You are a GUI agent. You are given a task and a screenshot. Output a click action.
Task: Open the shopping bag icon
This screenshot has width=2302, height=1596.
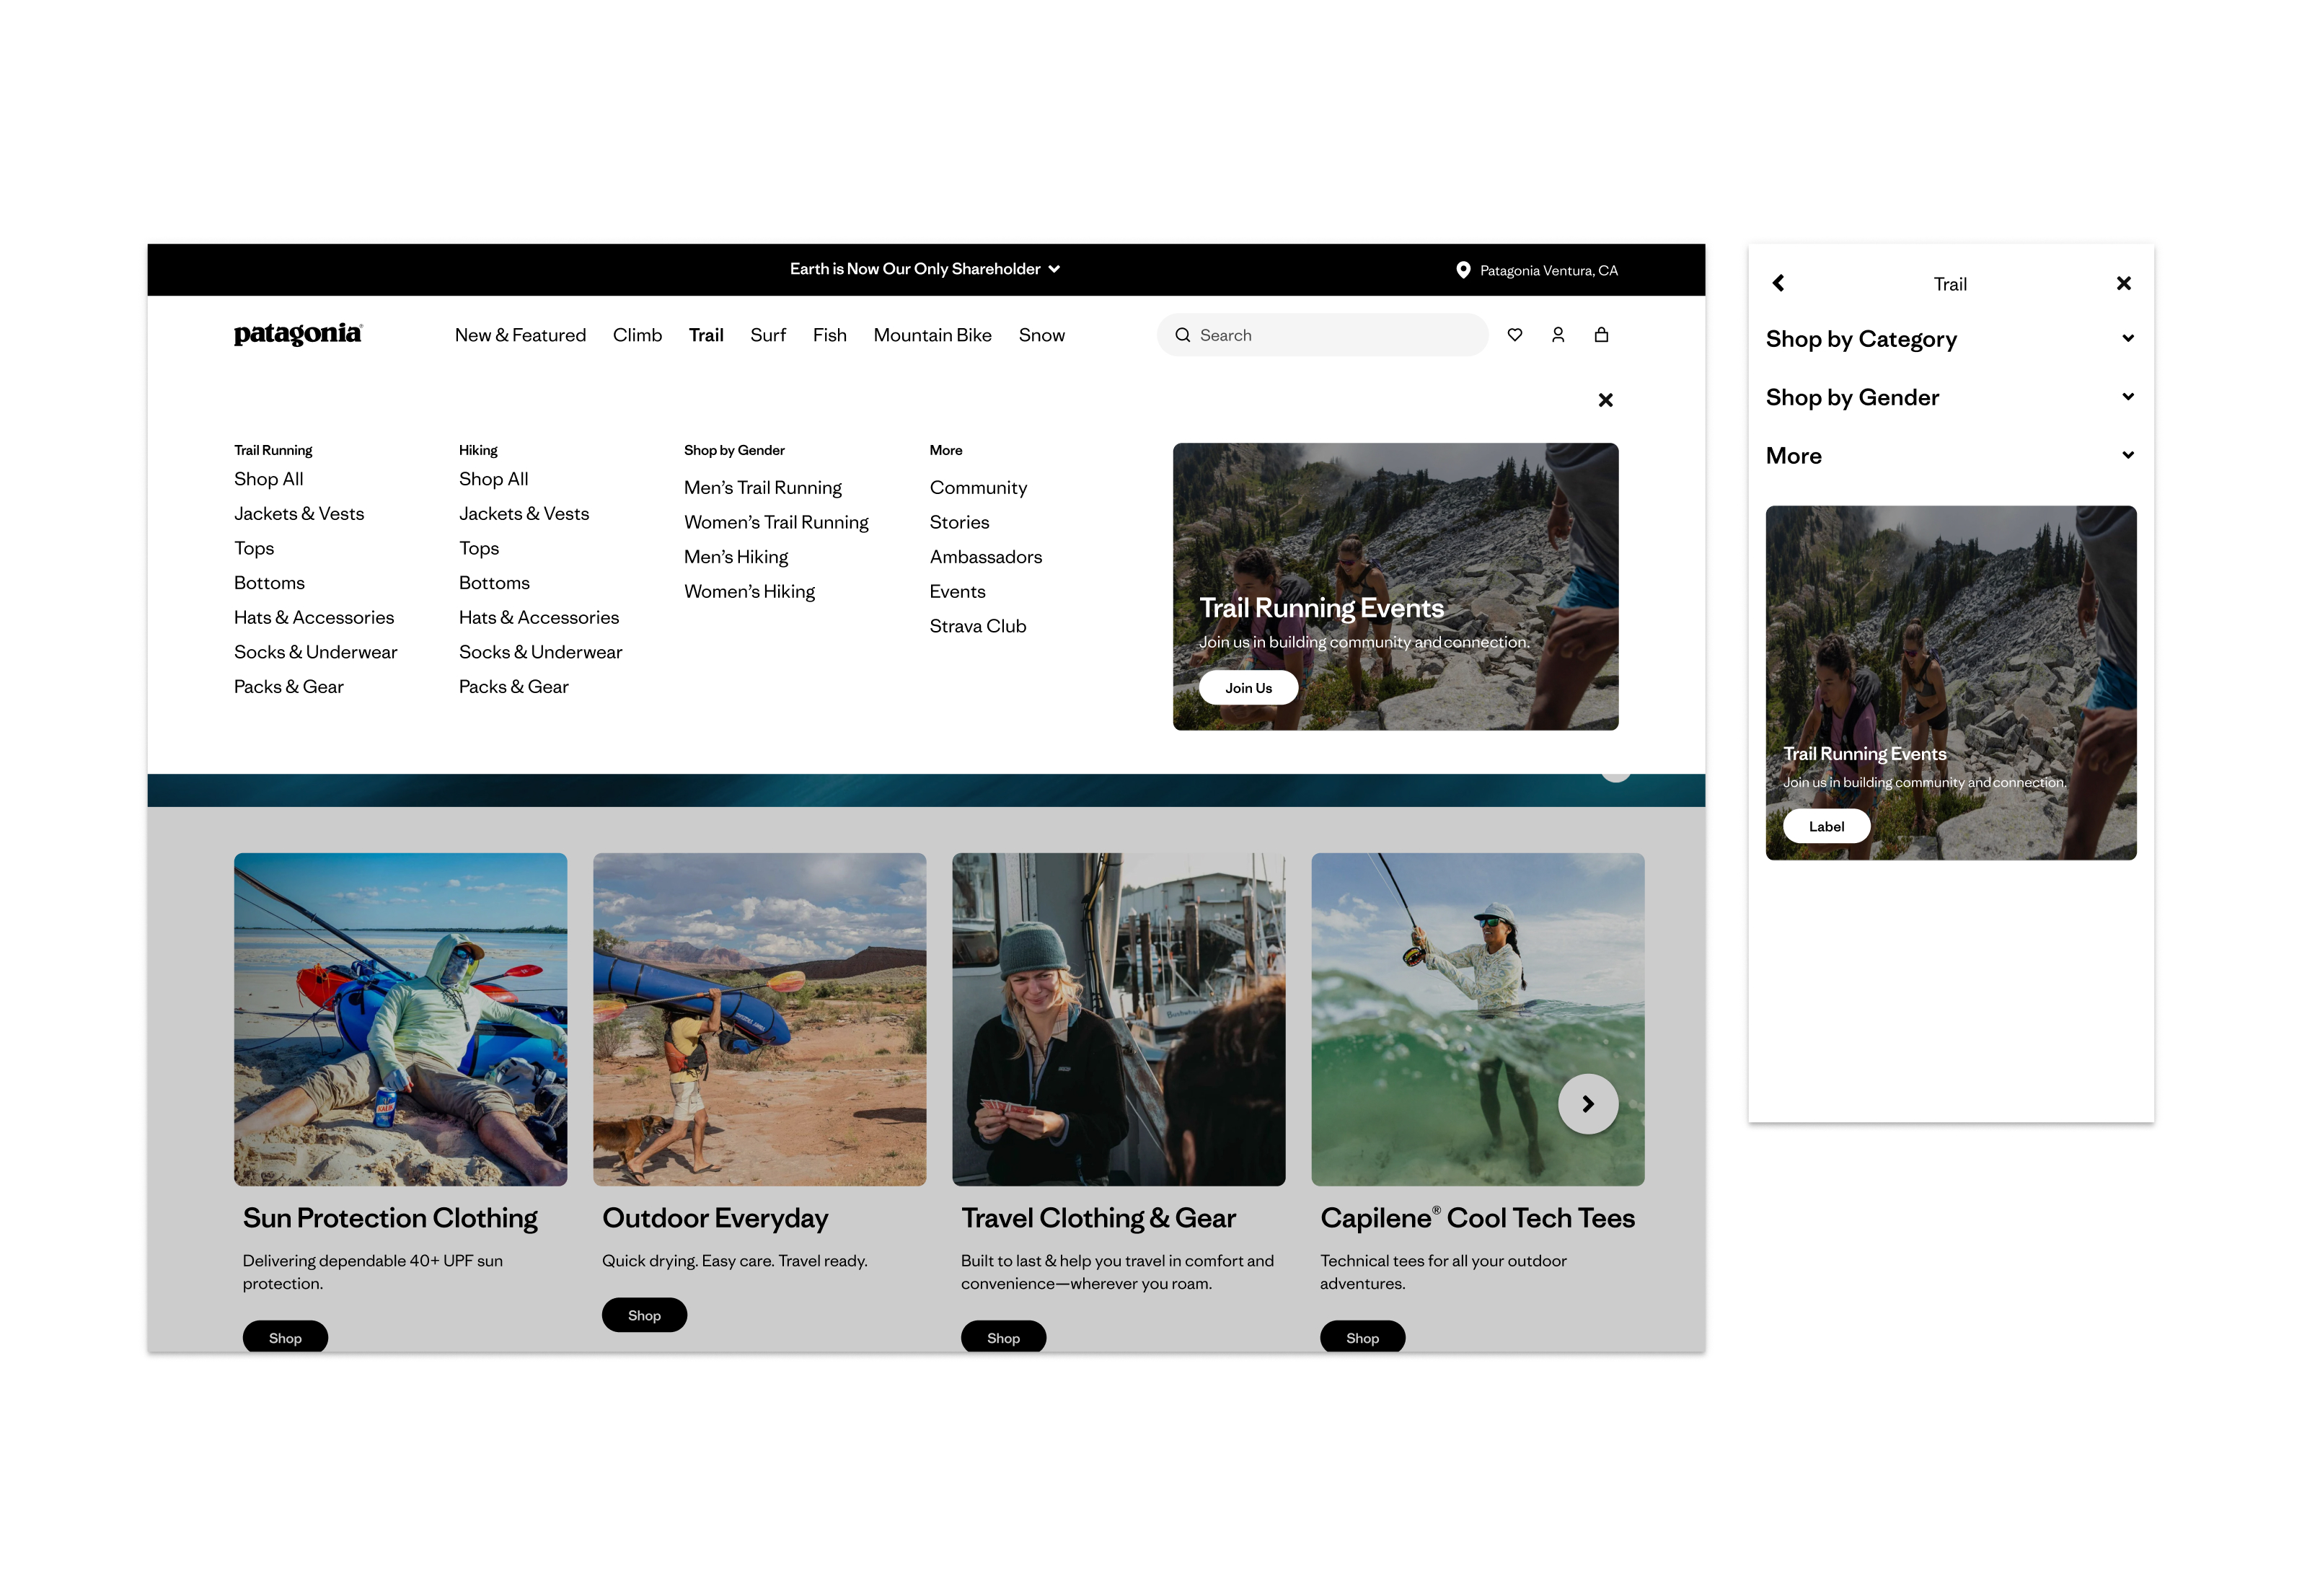click(1600, 335)
